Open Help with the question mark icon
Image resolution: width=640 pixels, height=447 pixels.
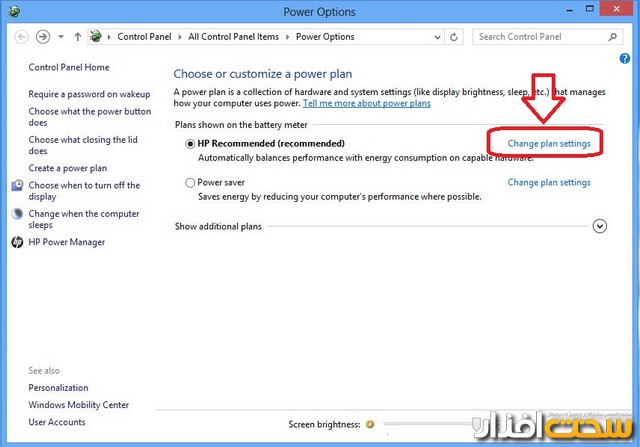[624, 59]
